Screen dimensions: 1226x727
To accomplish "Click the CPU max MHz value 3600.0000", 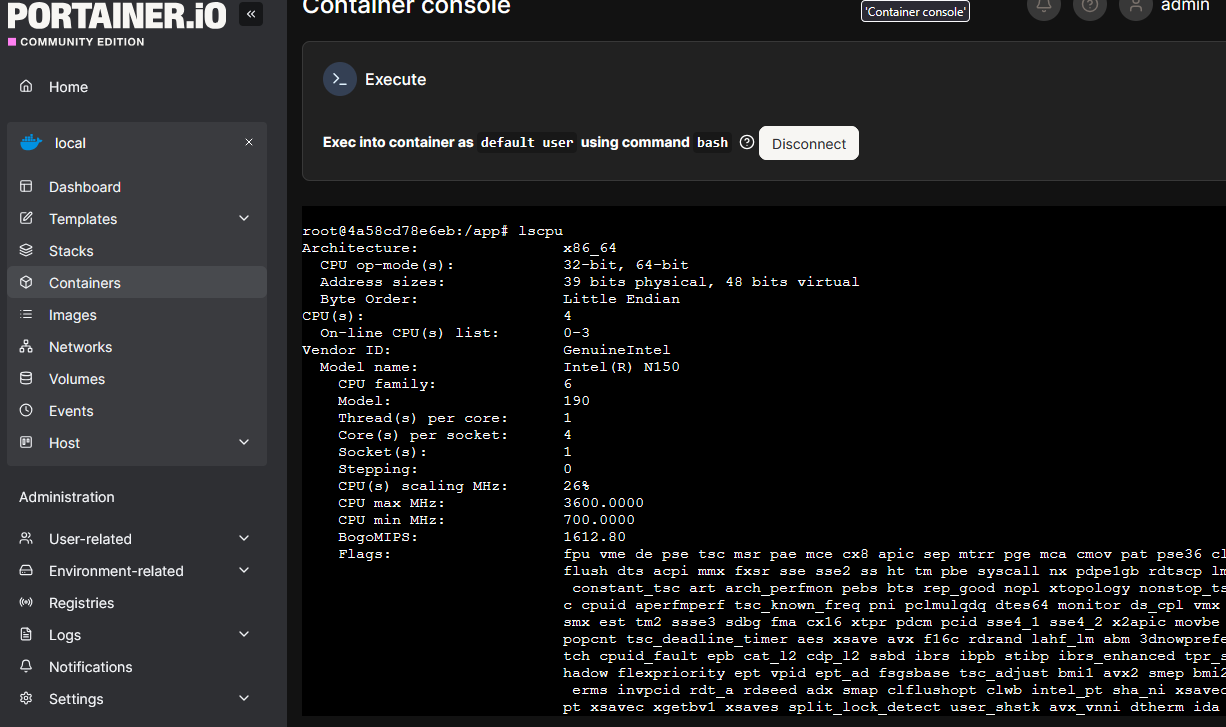I will 603,503.
